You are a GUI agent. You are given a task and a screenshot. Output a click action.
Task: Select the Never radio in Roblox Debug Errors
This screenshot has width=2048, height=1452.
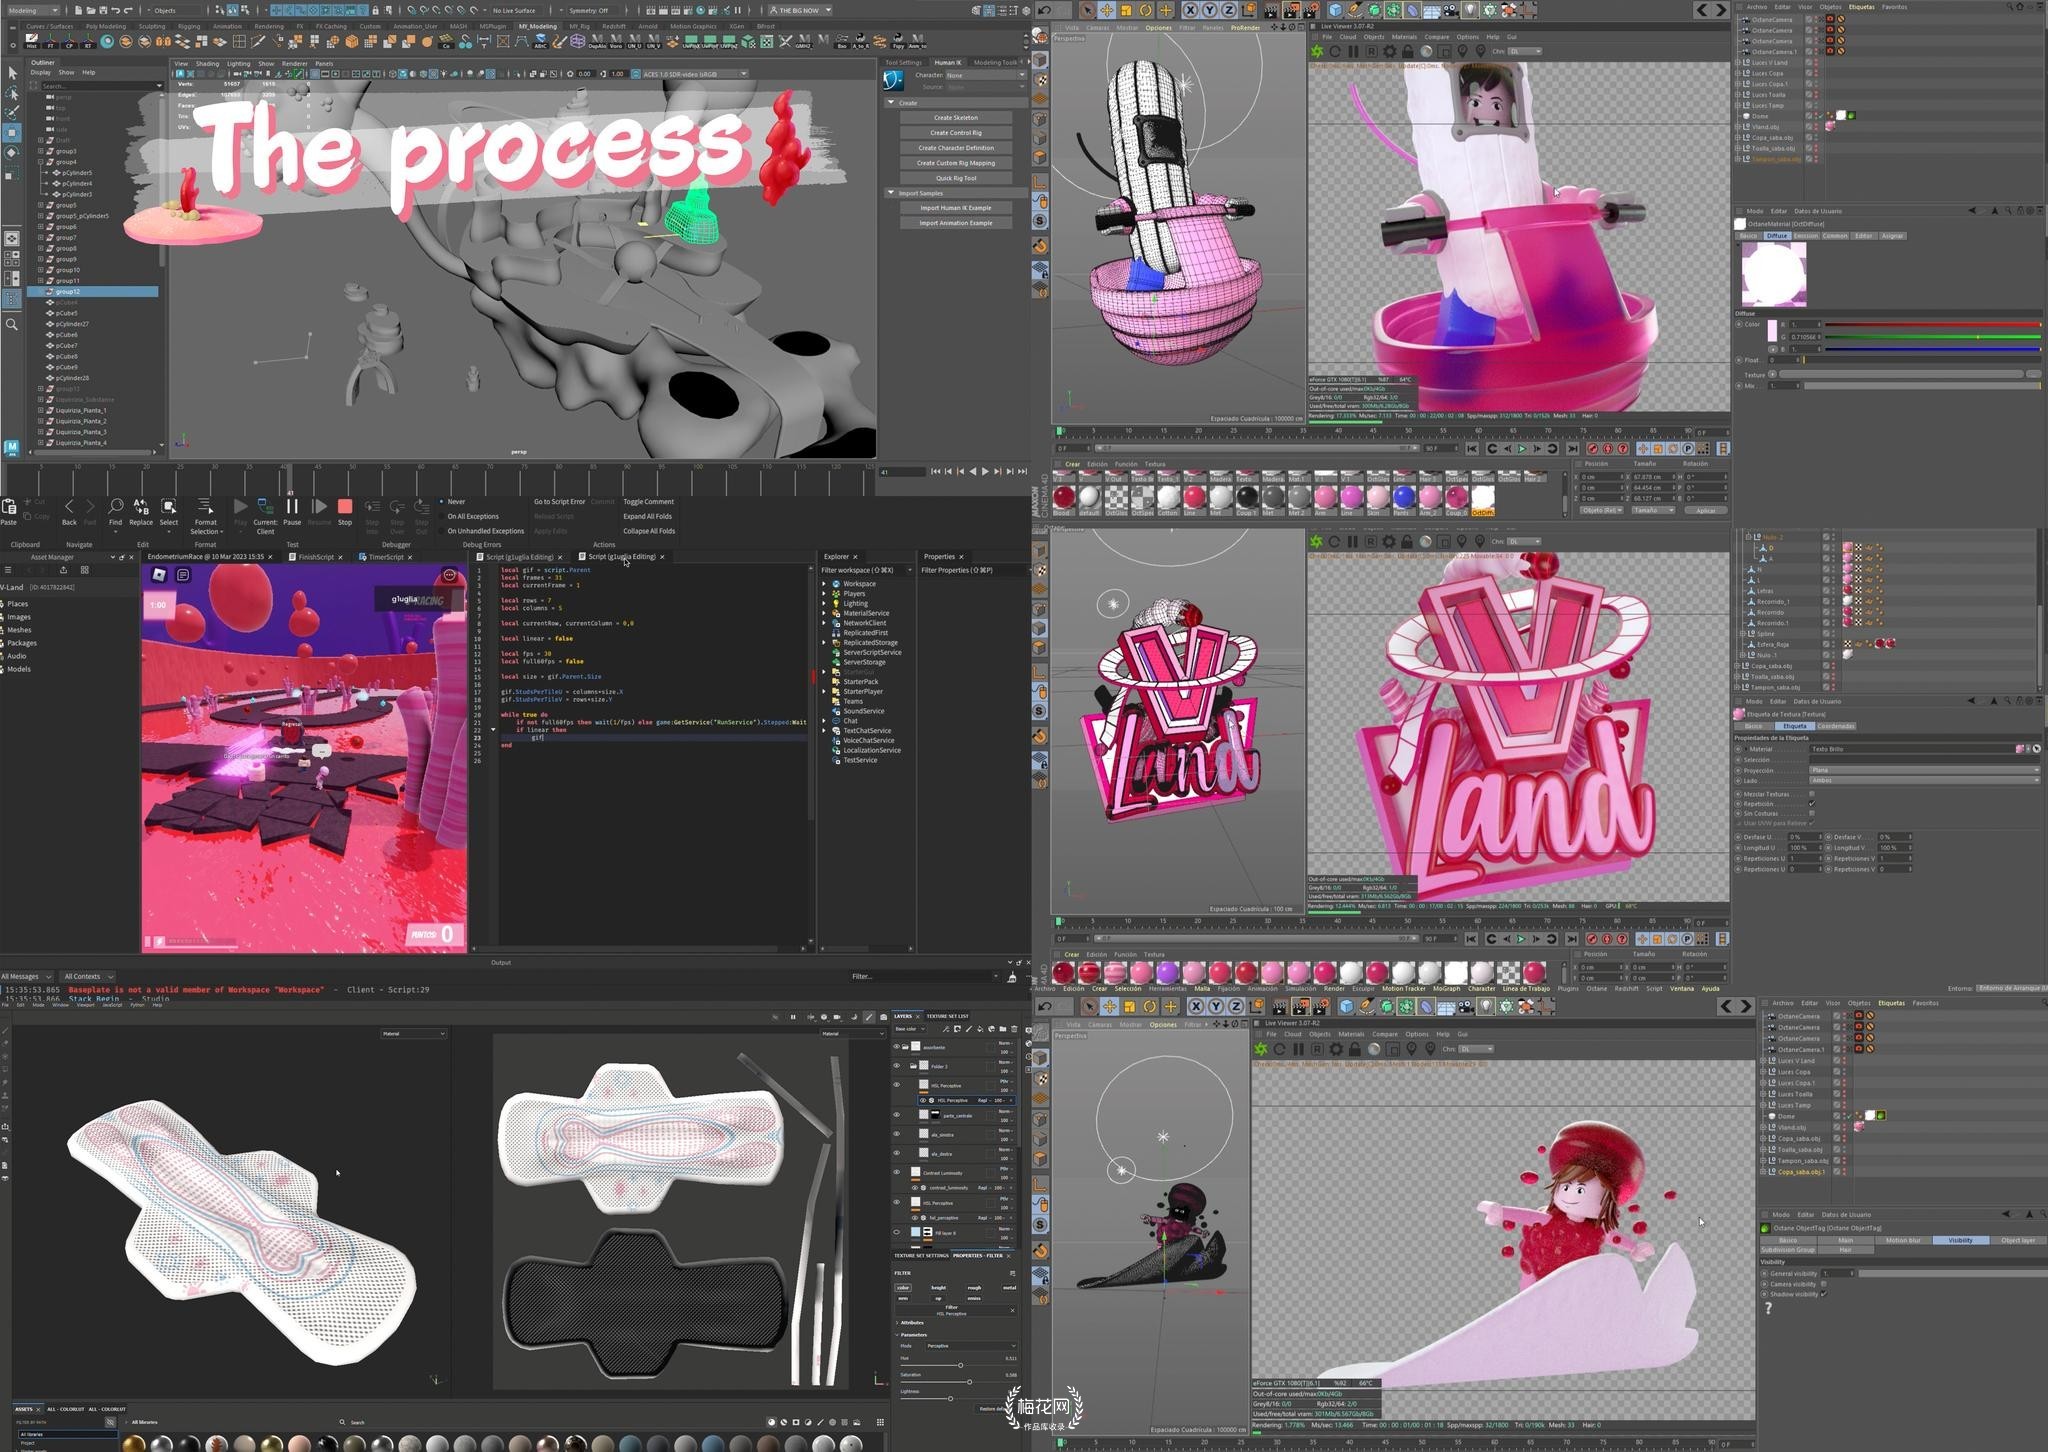[442, 502]
